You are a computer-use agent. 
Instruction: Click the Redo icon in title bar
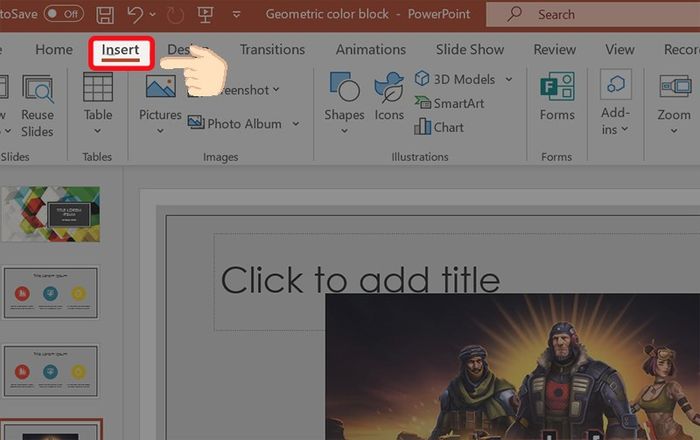(x=175, y=15)
